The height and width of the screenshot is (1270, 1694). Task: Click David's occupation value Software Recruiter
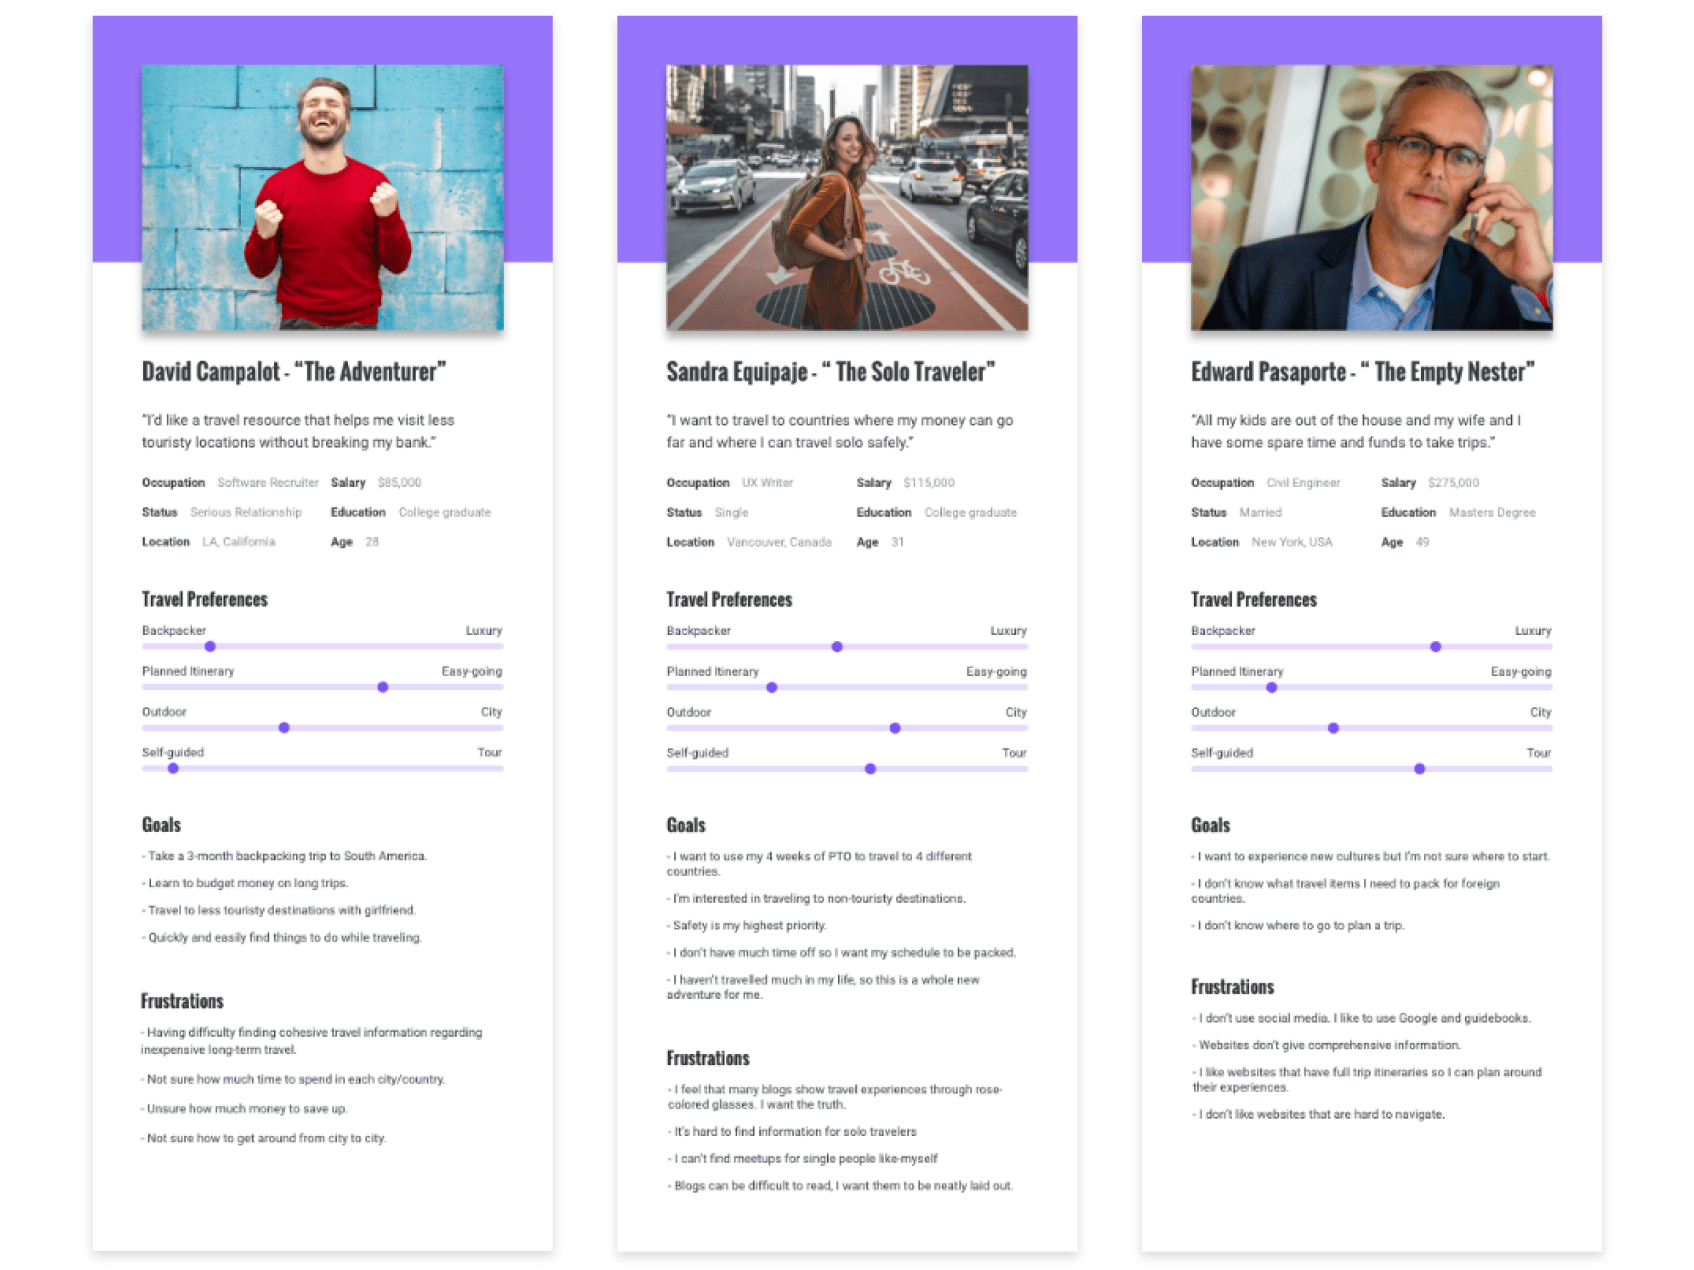point(268,482)
